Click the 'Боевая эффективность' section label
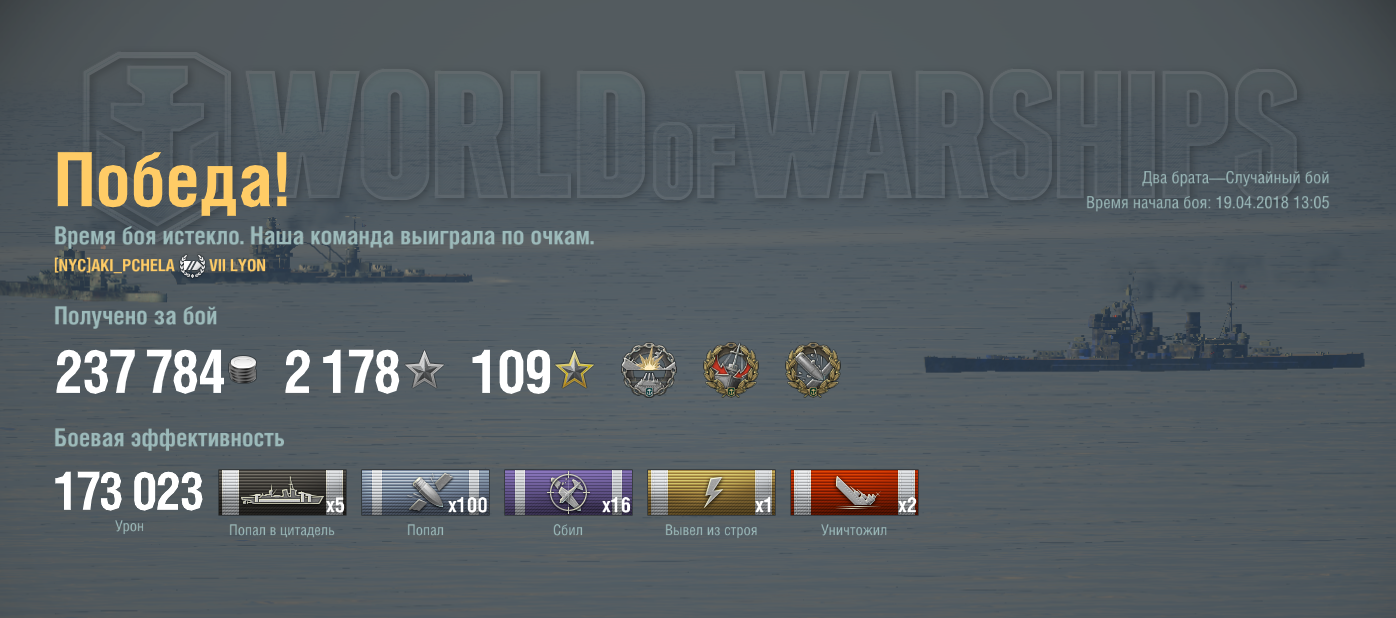1396x618 pixels. pos(169,438)
